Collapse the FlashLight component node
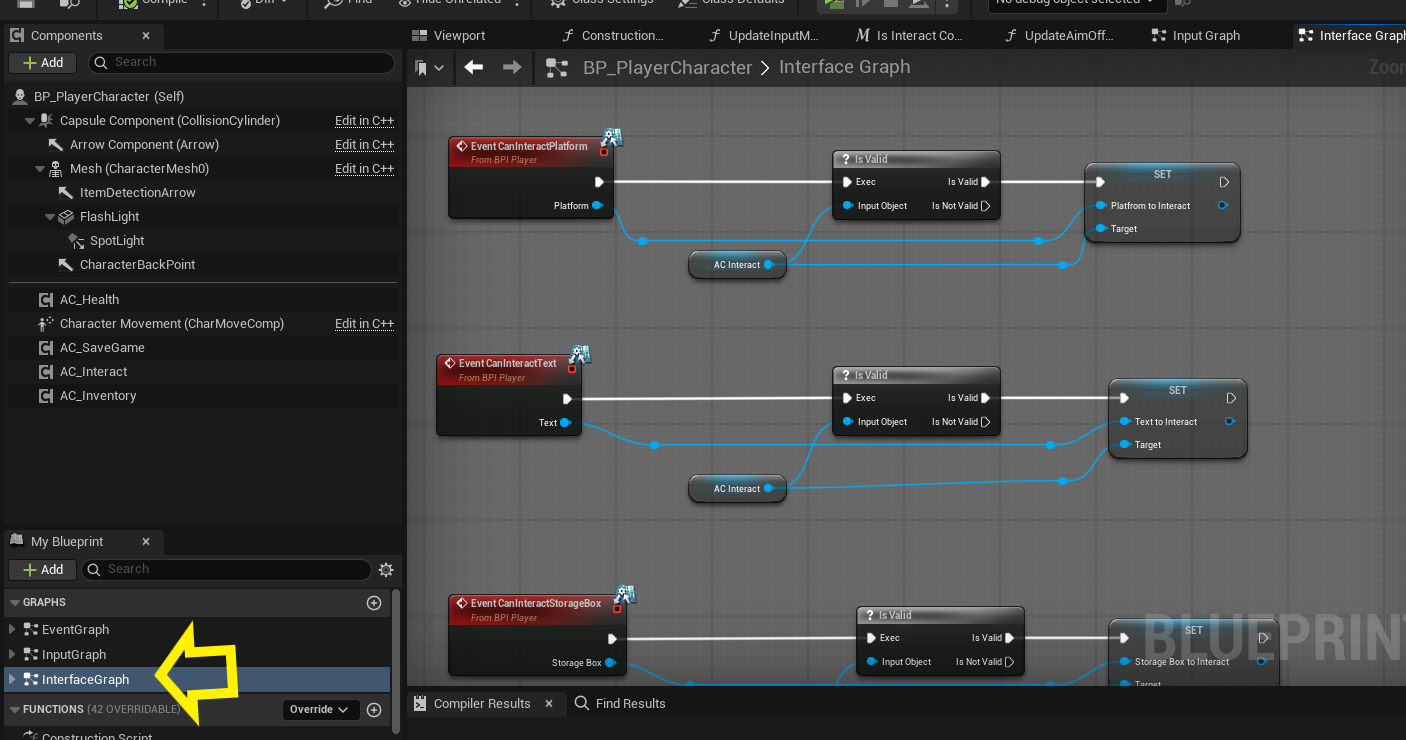Image resolution: width=1406 pixels, height=740 pixels. [x=50, y=217]
